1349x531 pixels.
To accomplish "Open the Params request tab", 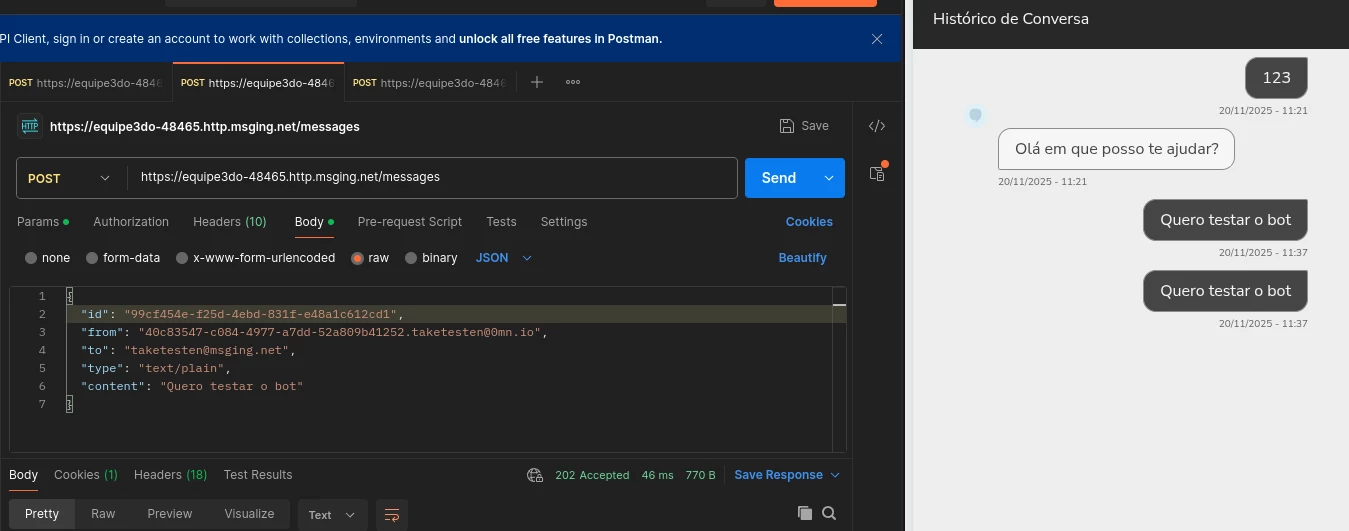I will click(x=43, y=222).
